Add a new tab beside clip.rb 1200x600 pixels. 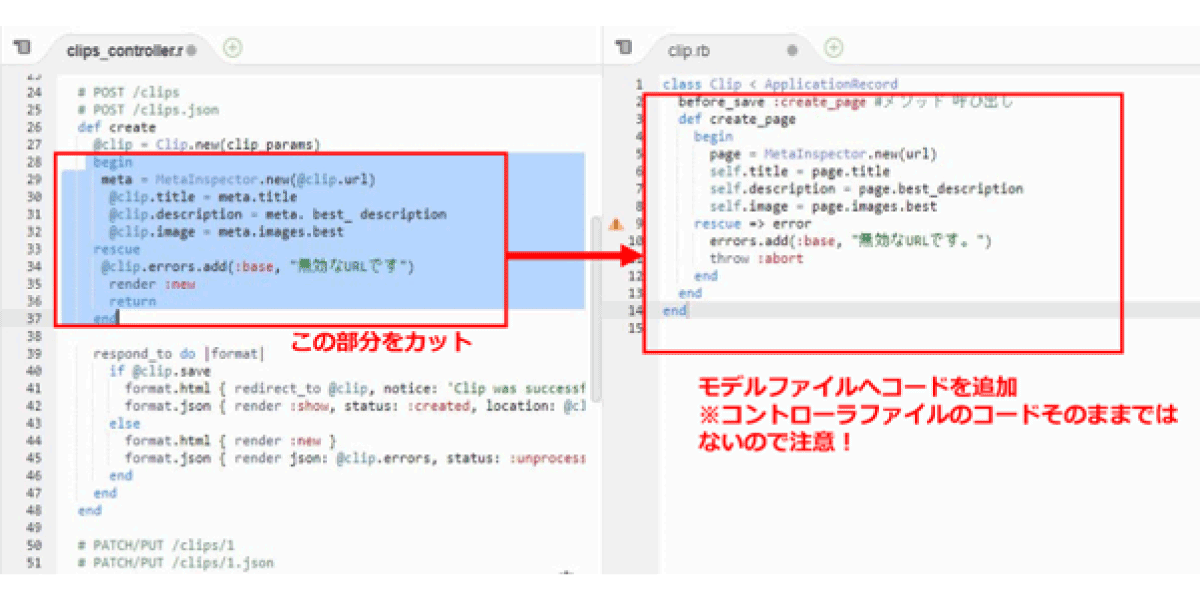click(834, 47)
